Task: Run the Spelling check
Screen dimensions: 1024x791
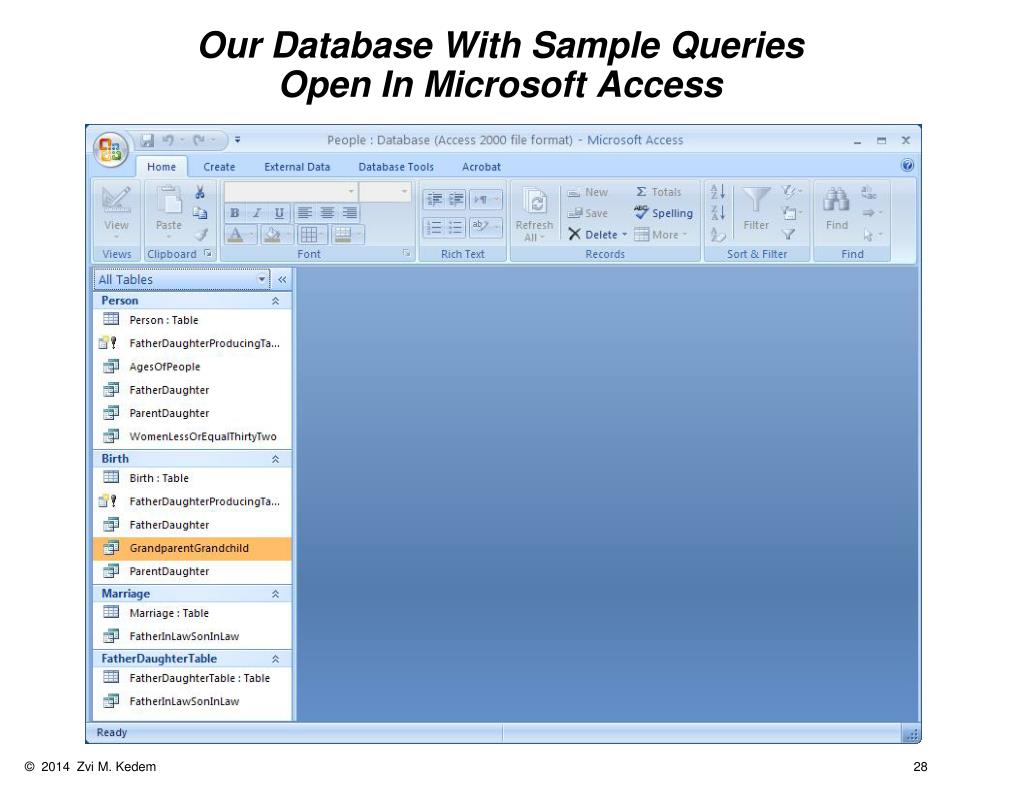Action: [663, 213]
